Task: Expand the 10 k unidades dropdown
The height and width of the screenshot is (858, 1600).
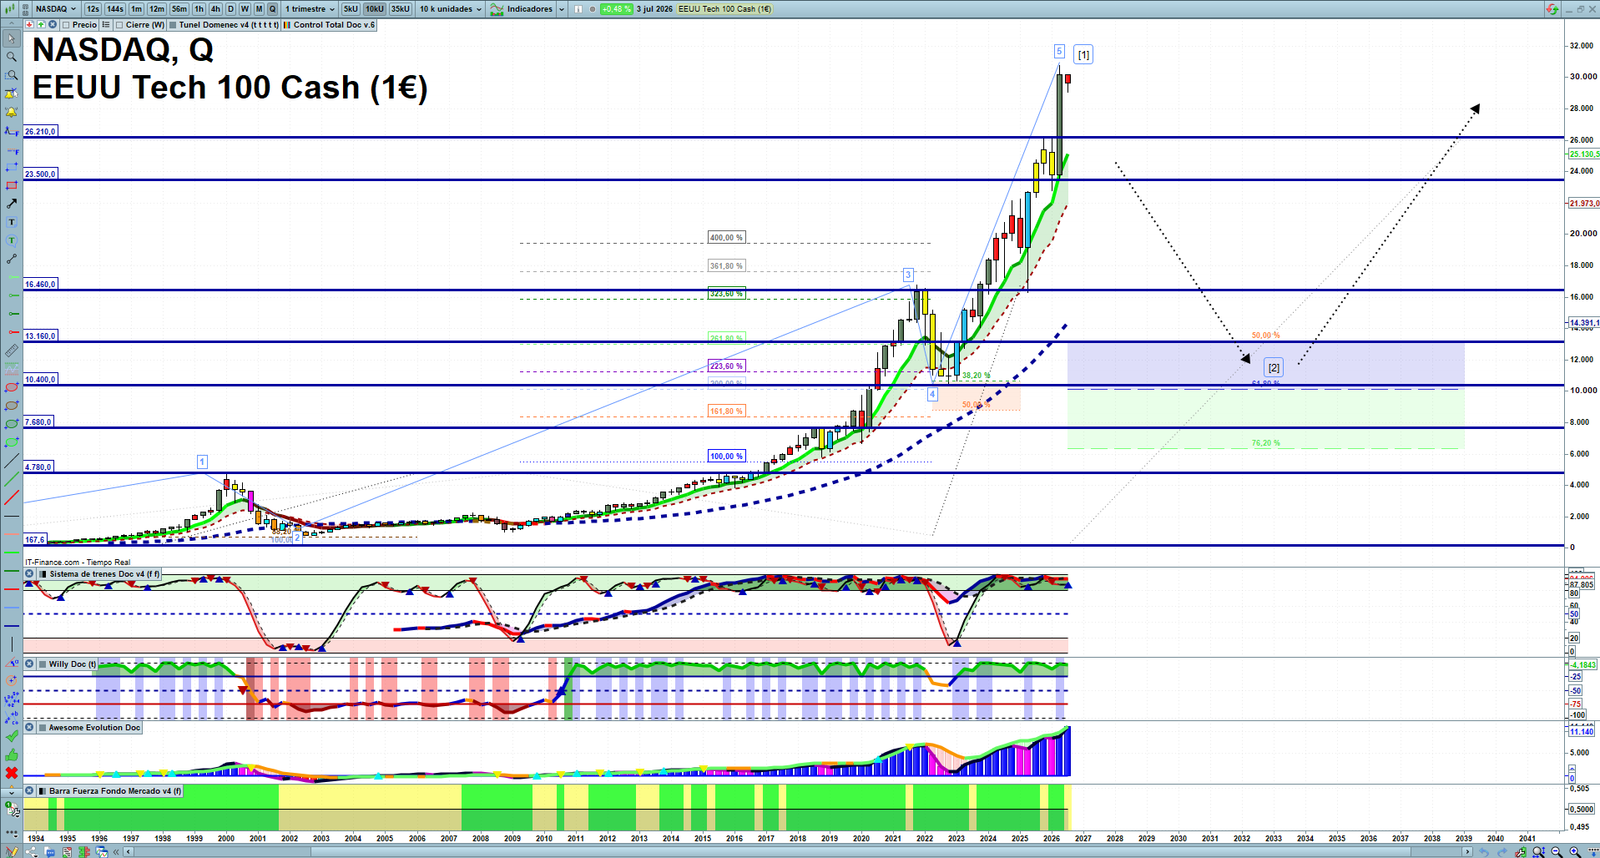Action: pos(450,9)
